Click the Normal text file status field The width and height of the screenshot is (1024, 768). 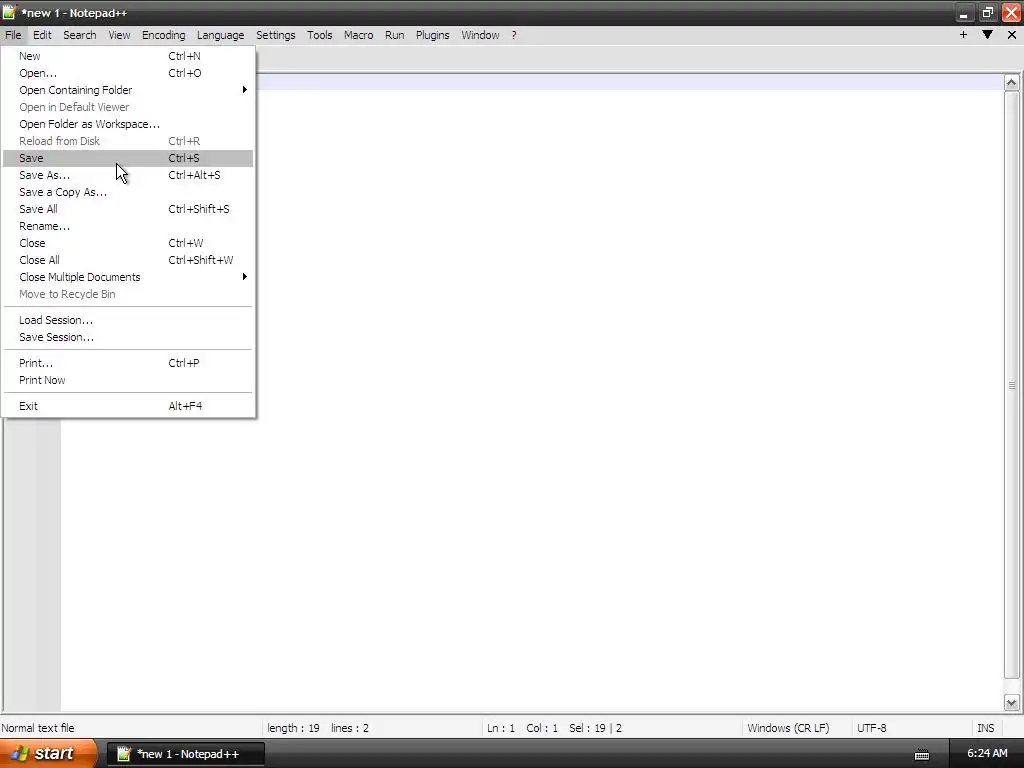[x=131, y=728]
